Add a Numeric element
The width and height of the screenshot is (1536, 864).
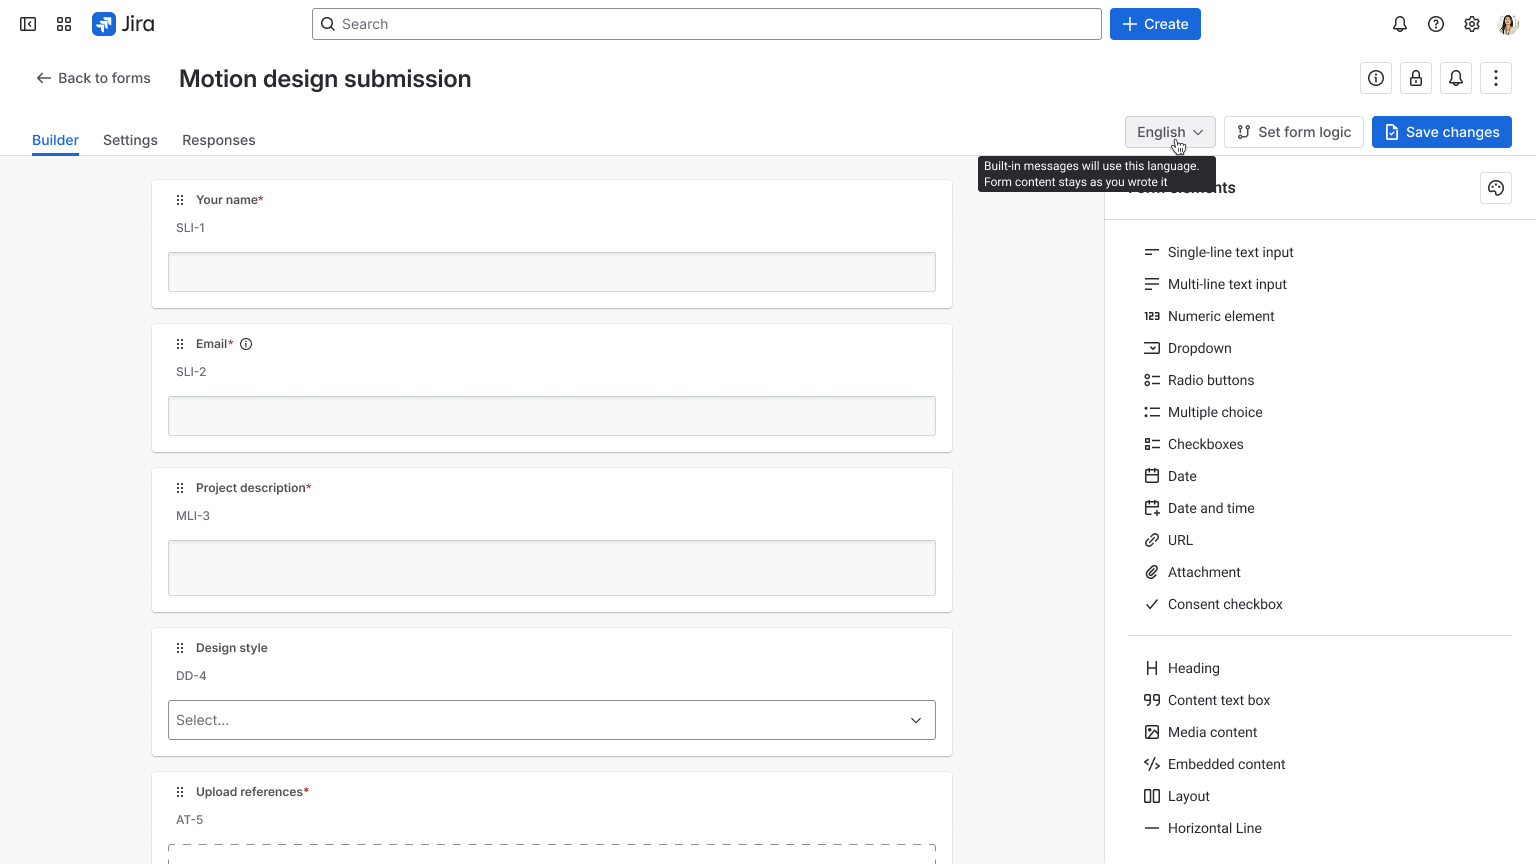click(1210, 316)
